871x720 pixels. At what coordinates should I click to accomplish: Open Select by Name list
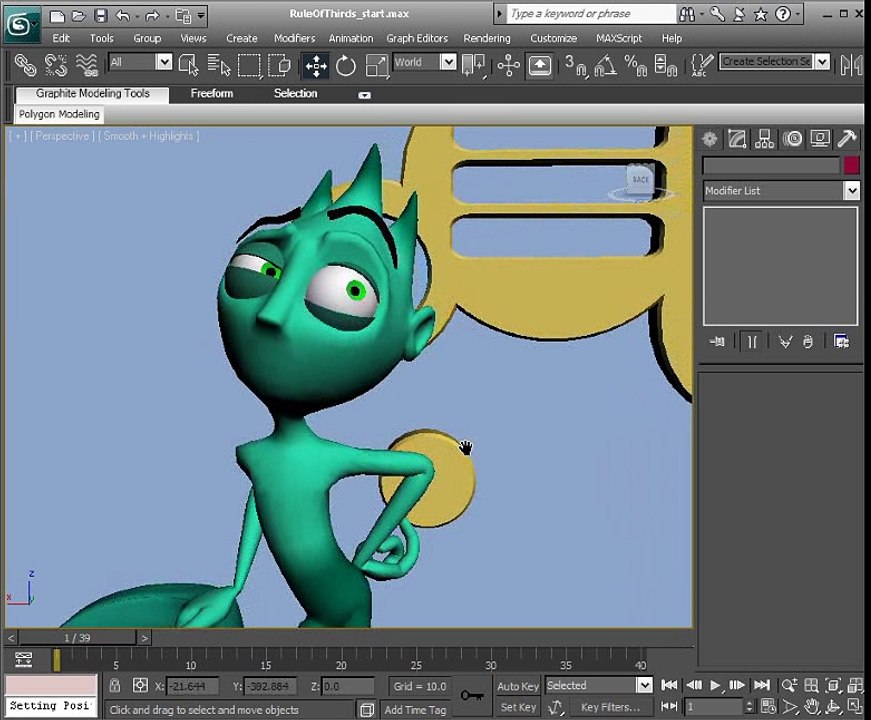point(219,64)
